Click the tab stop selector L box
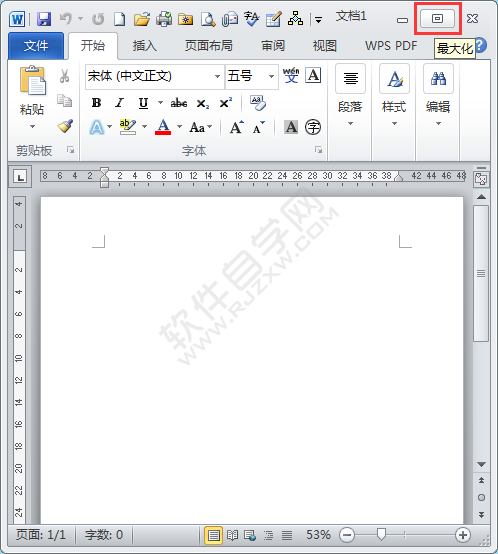This screenshot has width=498, height=554. pyautogui.click(x=20, y=177)
